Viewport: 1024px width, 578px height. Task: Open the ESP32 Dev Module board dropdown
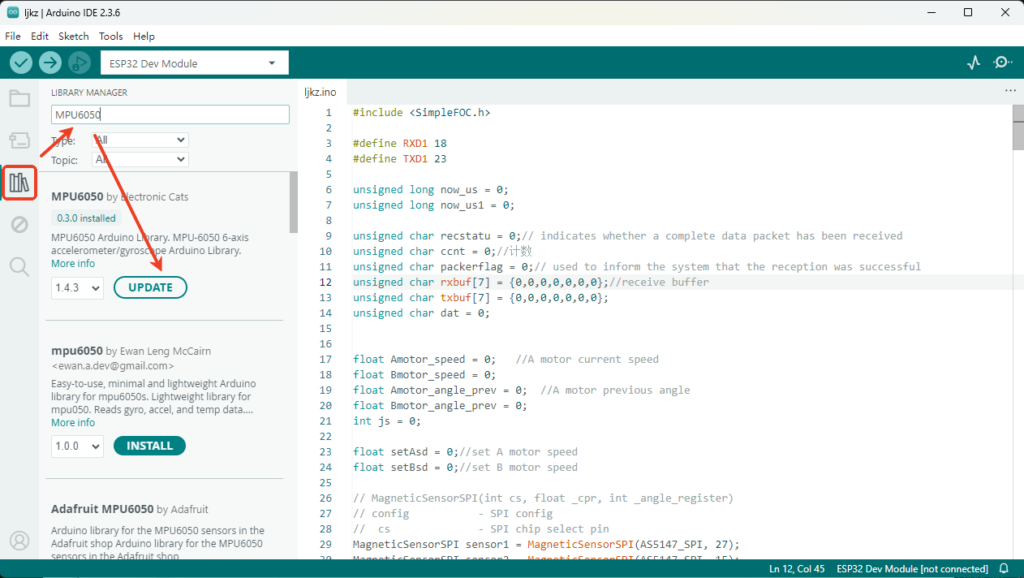194,63
